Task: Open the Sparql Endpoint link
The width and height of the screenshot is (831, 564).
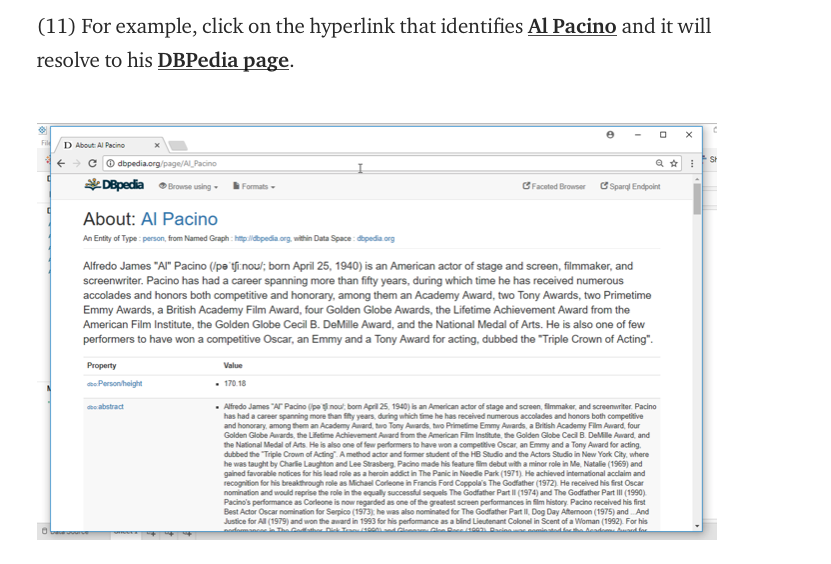Action: click(x=630, y=187)
